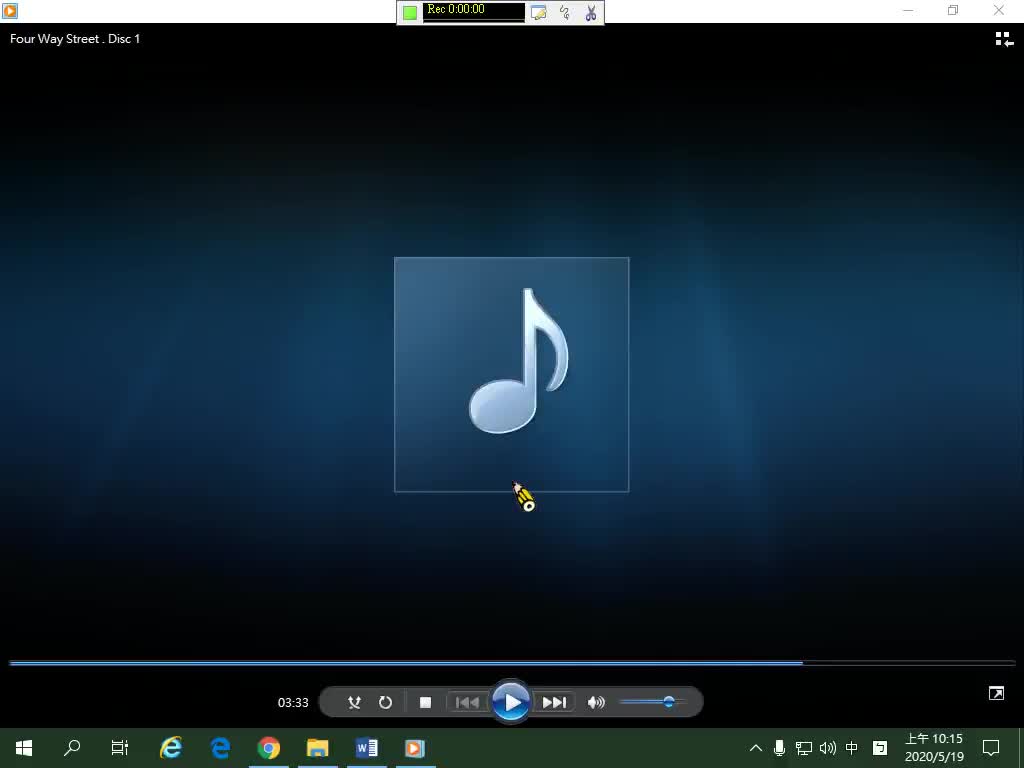Click the round blue Play button

(x=511, y=702)
